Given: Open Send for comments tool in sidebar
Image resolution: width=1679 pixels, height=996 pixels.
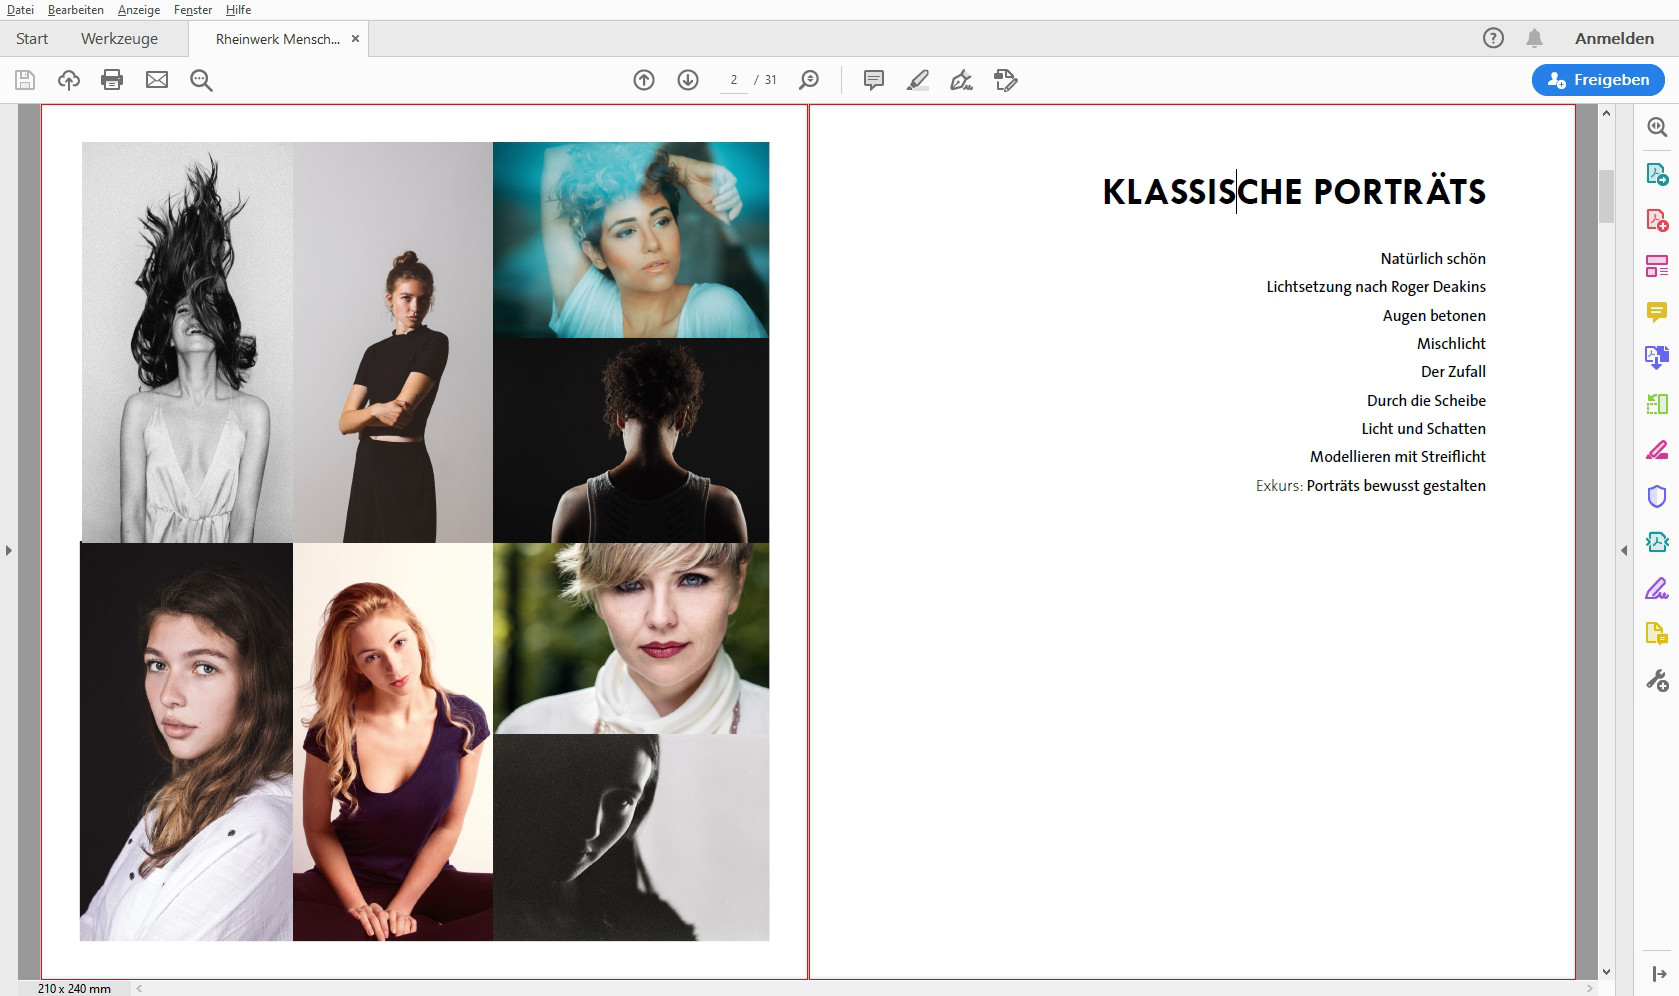Looking at the screenshot, I should (1657, 634).
